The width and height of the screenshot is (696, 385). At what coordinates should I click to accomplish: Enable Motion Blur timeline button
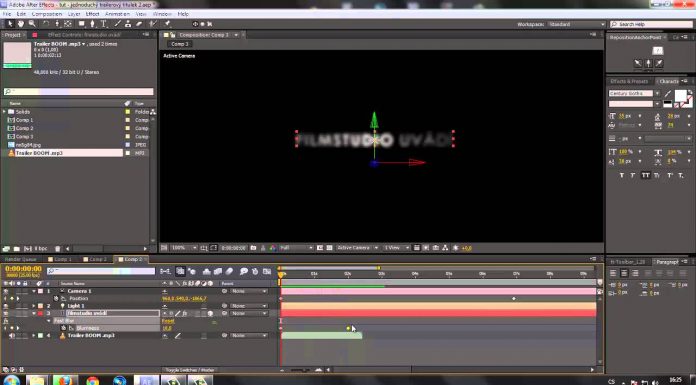click(x=229, y=271)
